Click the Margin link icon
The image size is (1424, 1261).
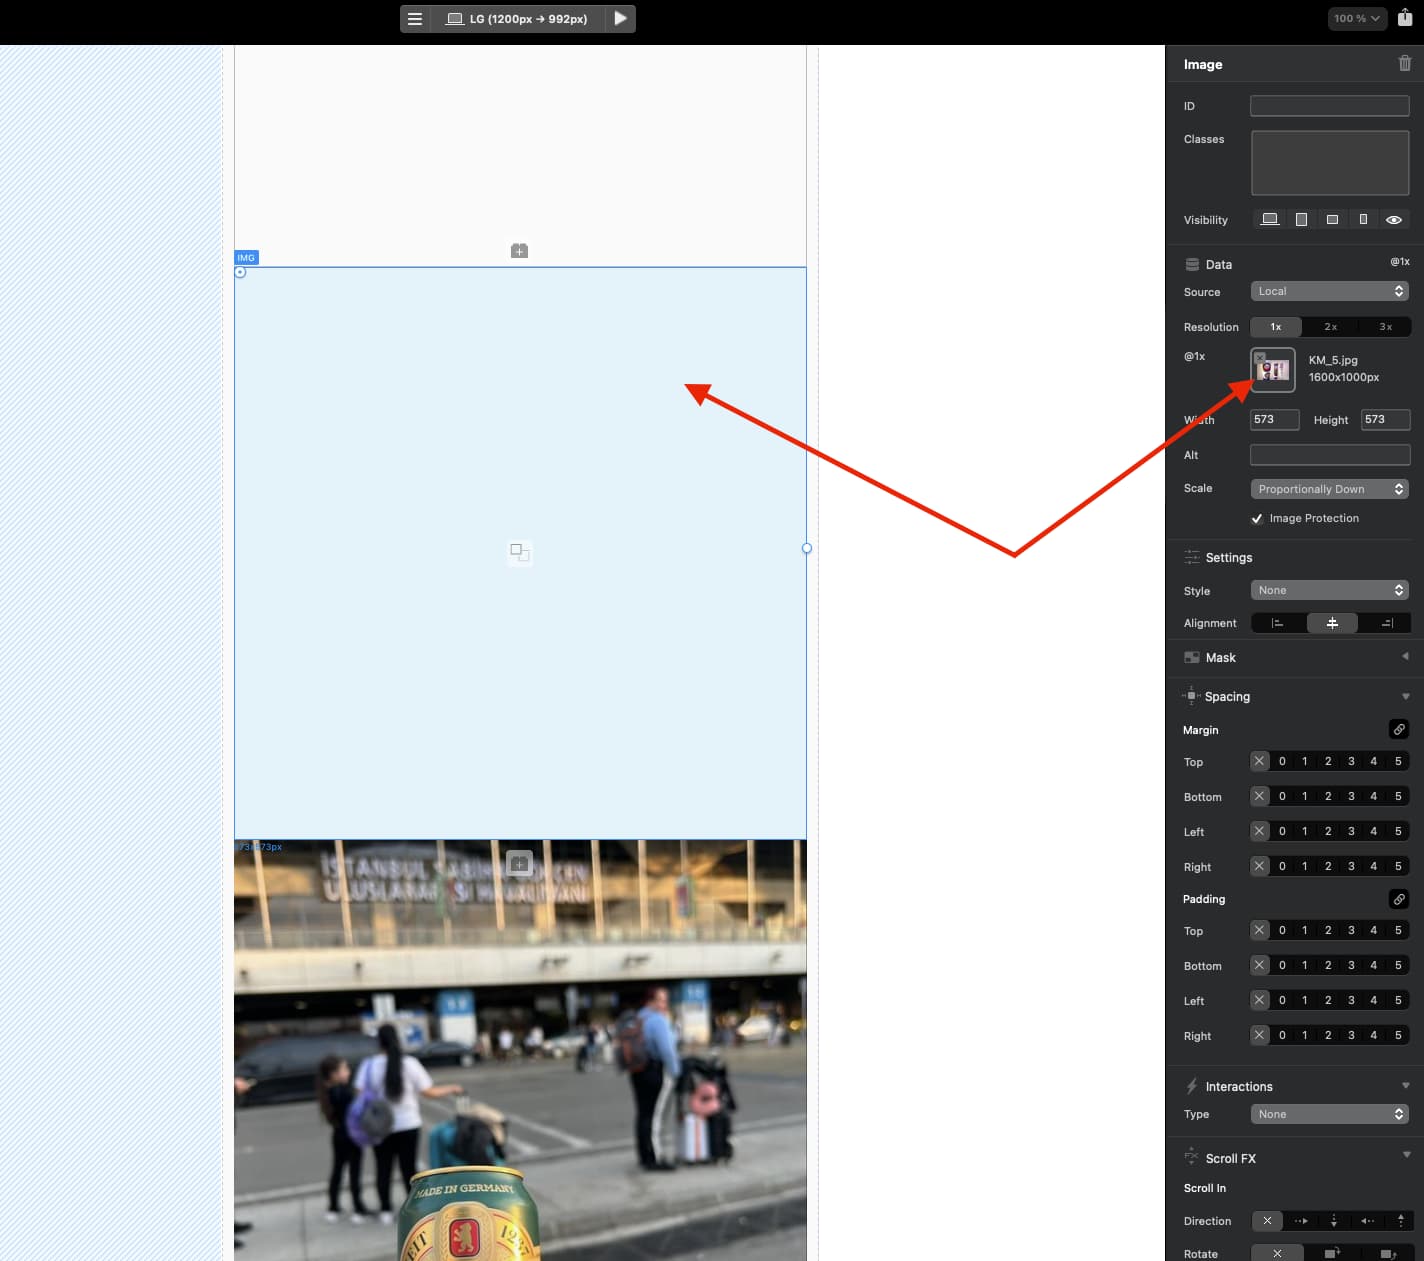click(1399, 730)
